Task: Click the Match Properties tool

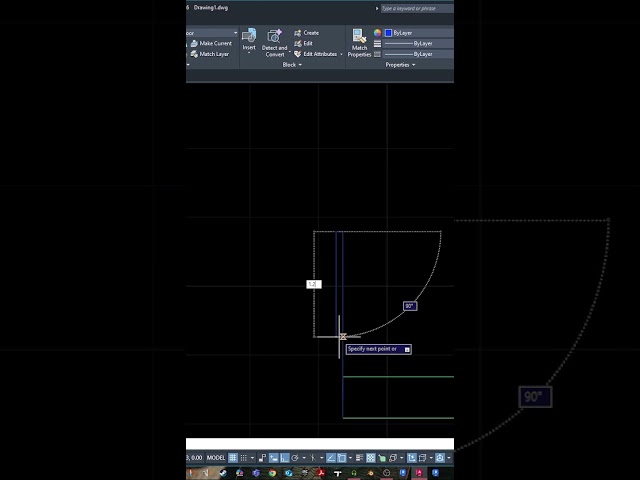Action: point(359,43)
